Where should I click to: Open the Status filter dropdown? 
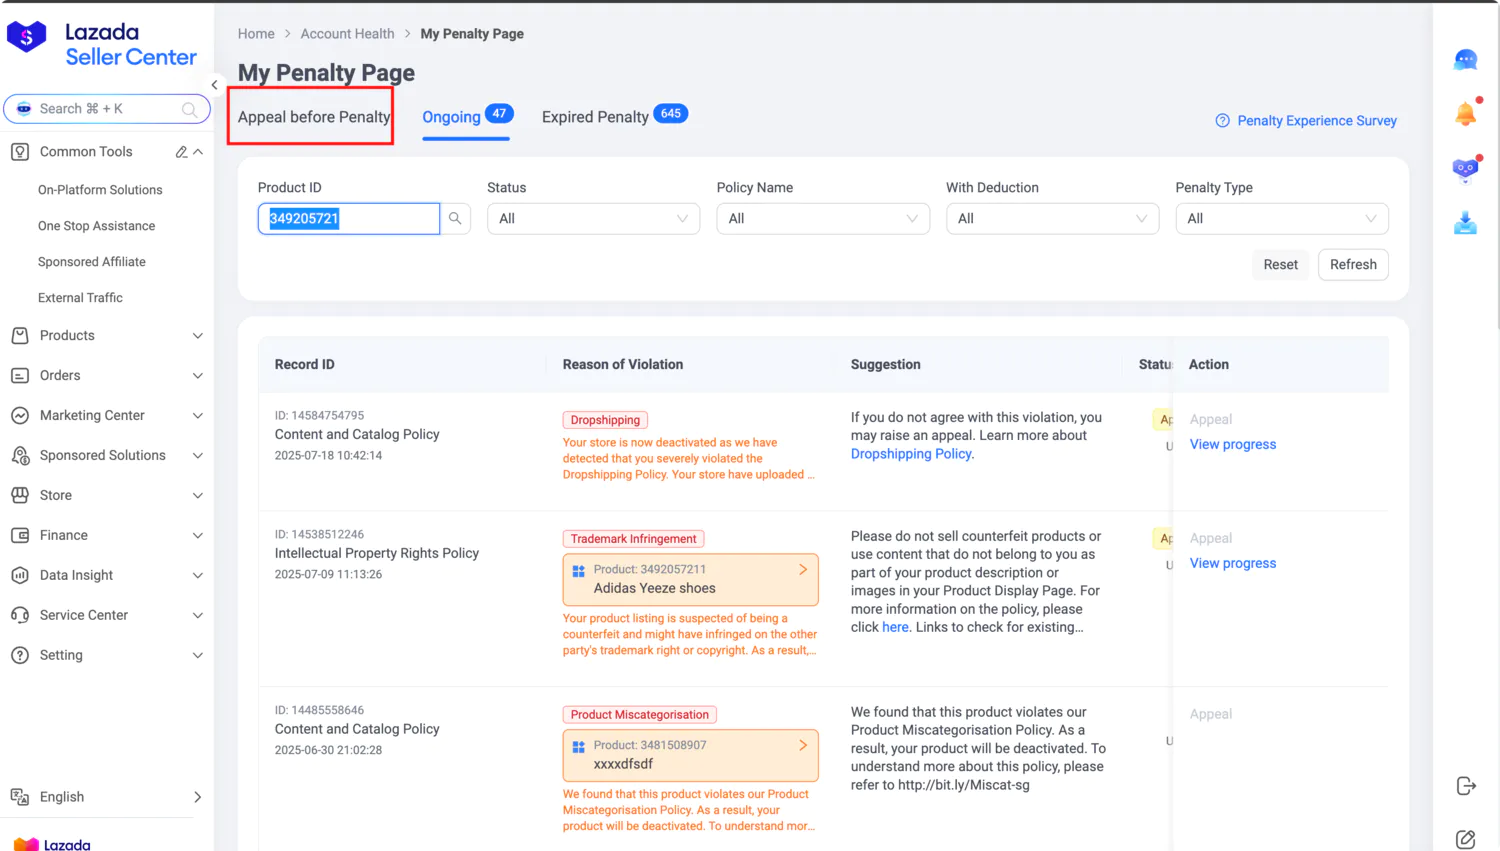coord(593,219)
